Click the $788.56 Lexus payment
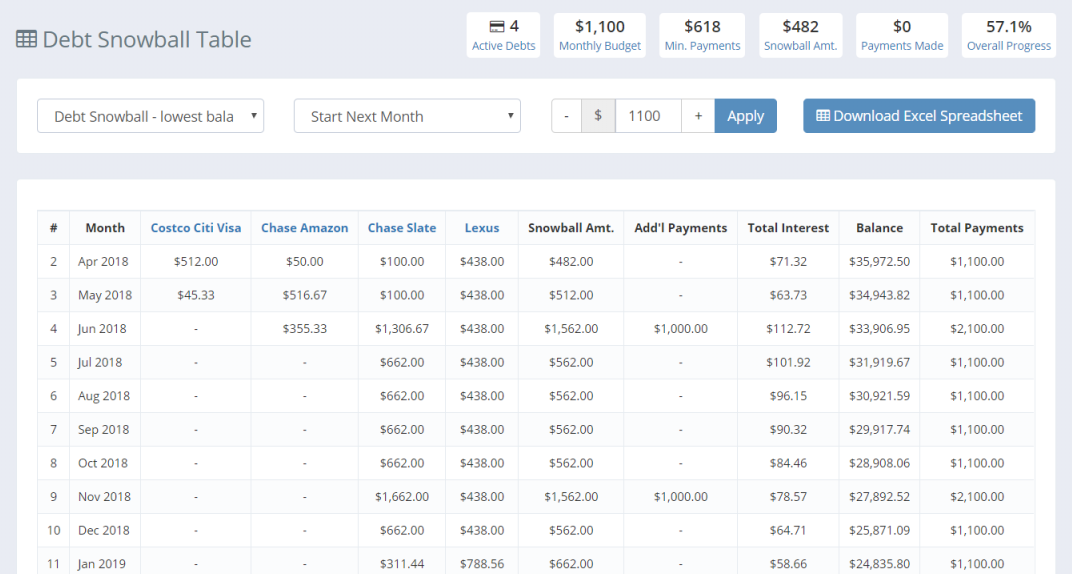1072x574 pixels. 482,564
